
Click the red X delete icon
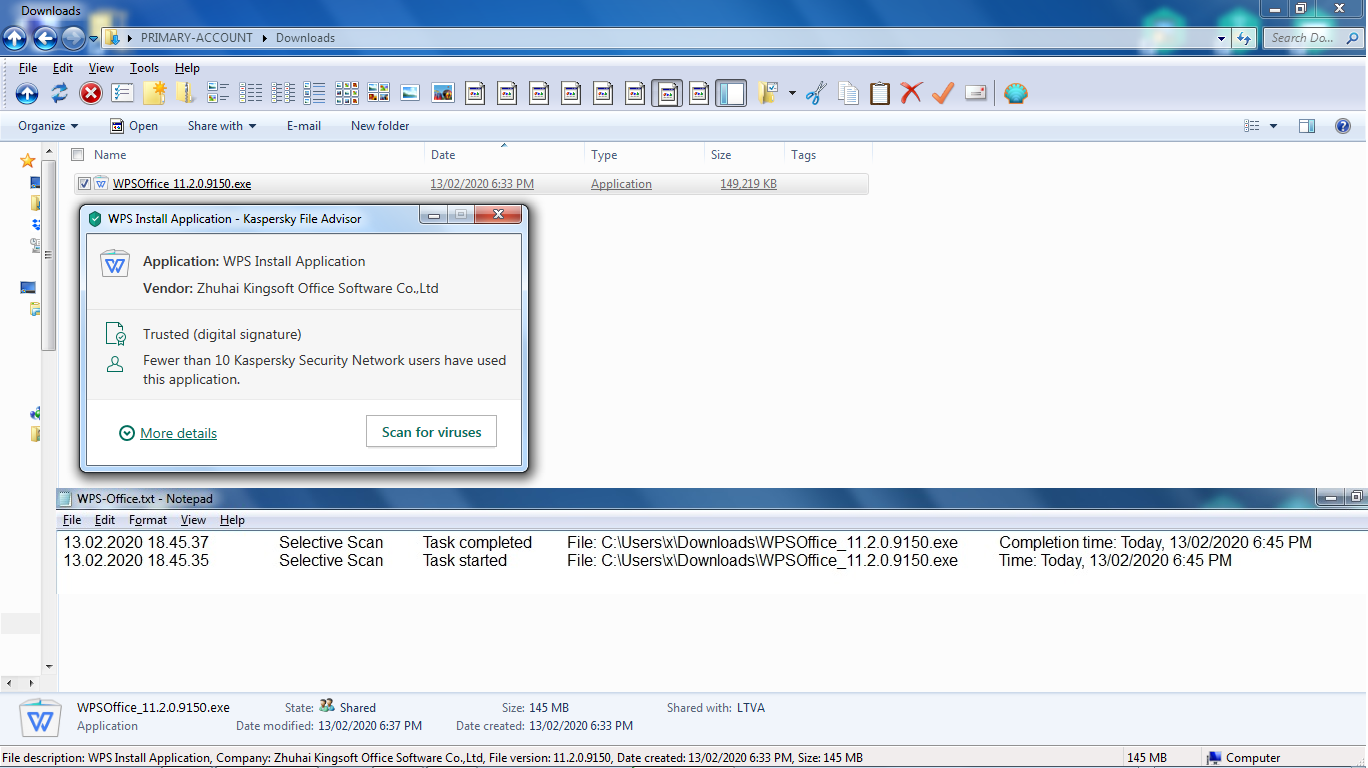(x=911, y=94)
